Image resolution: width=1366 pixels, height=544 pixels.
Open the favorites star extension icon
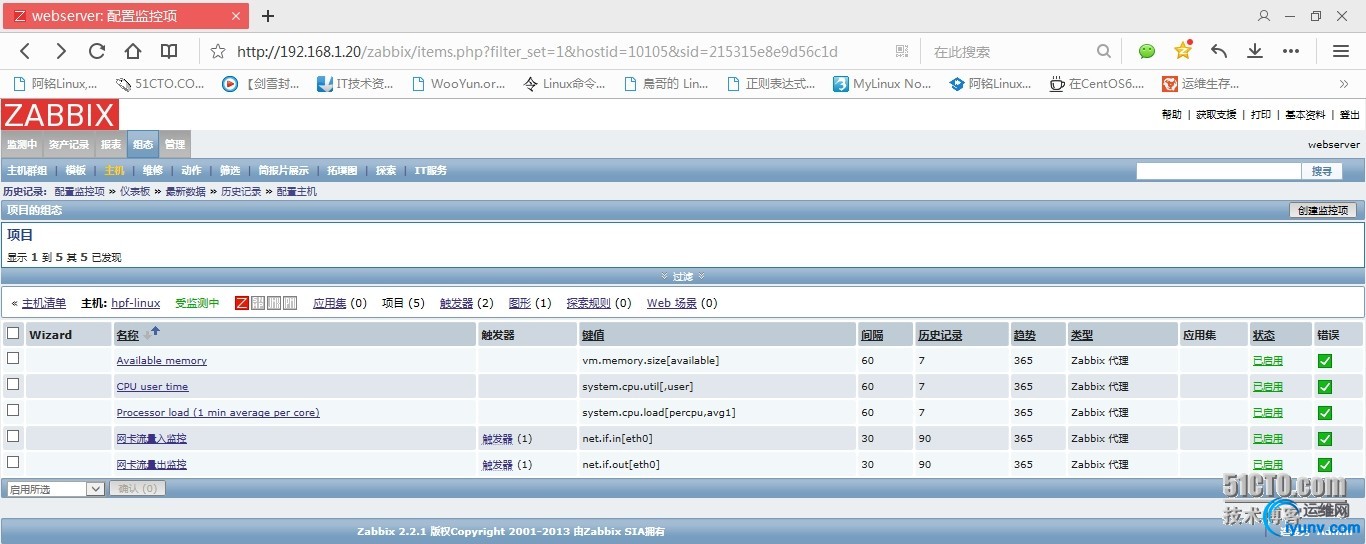pos(1183,51)
